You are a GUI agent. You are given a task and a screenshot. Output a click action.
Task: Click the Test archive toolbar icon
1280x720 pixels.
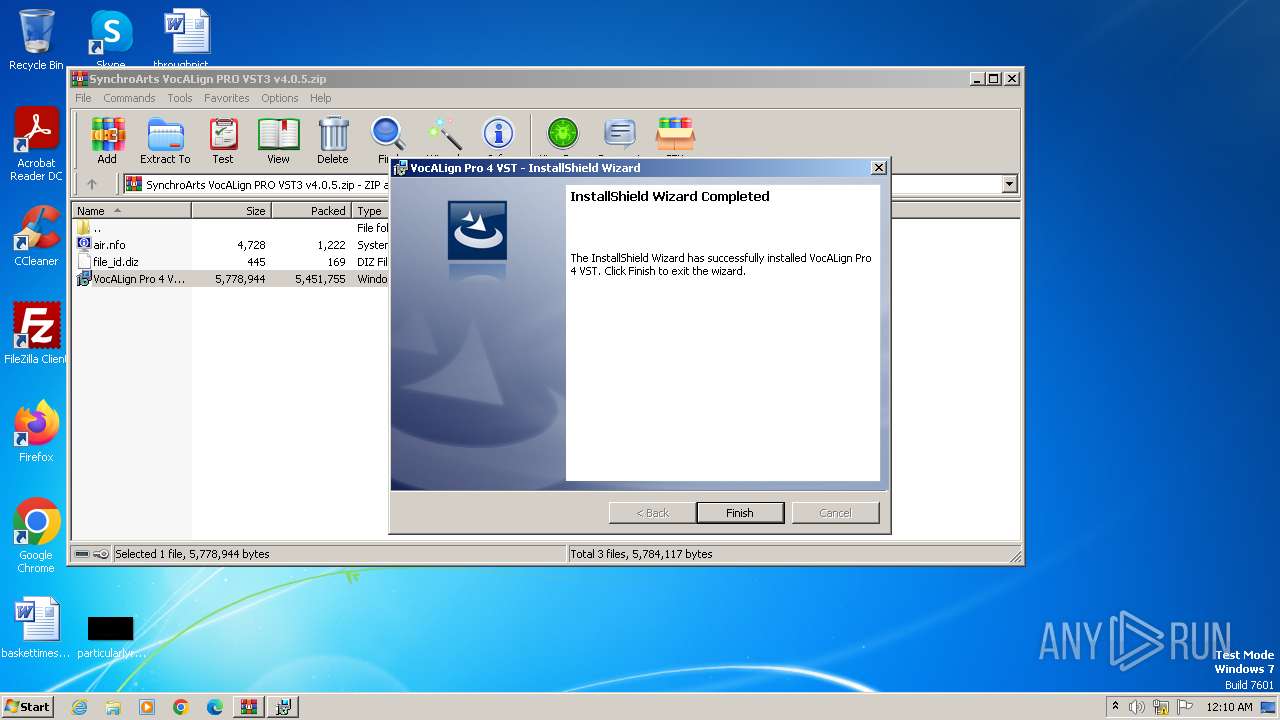click(x=223, y=140)
